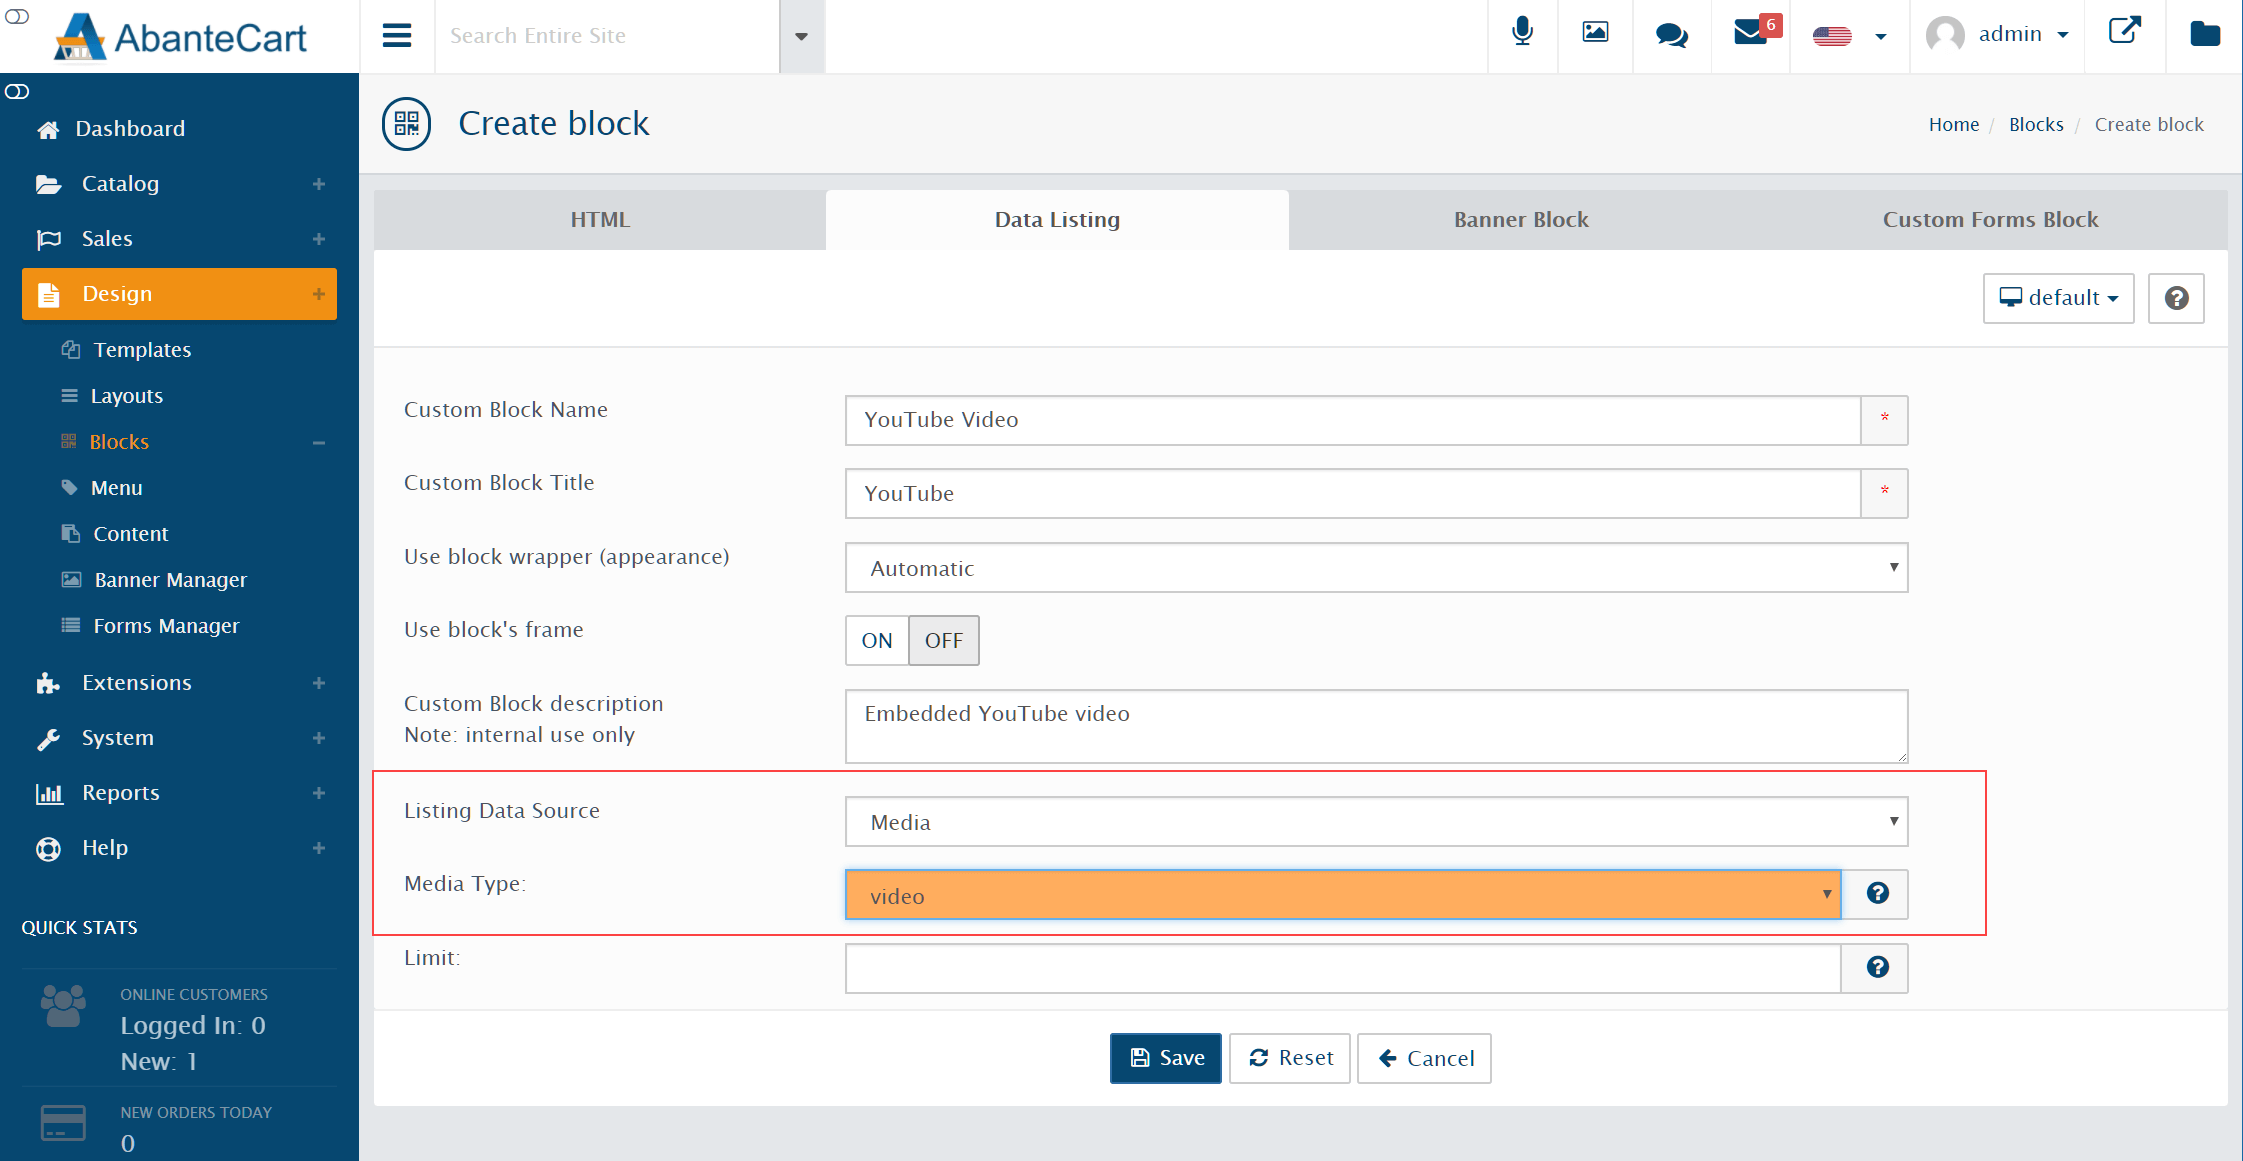Viewport: 2243px width, 1161px height.
Task: Open the block wrapper Automatic dropdown
Action: [1376, 568]
